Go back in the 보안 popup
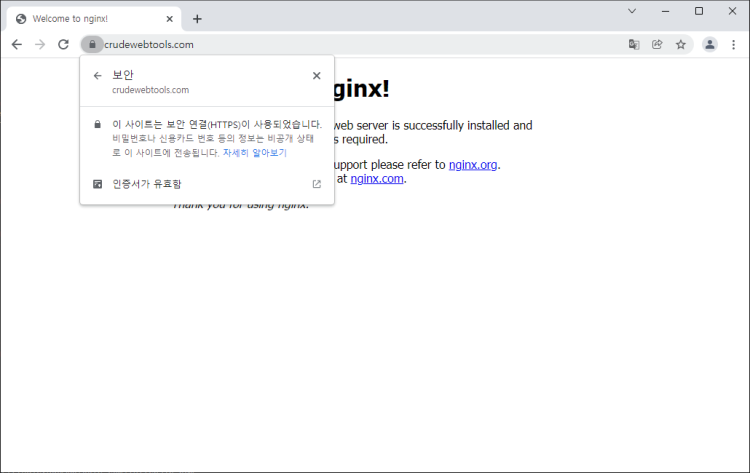Viewport: 750px width, 473px height. 97,75
